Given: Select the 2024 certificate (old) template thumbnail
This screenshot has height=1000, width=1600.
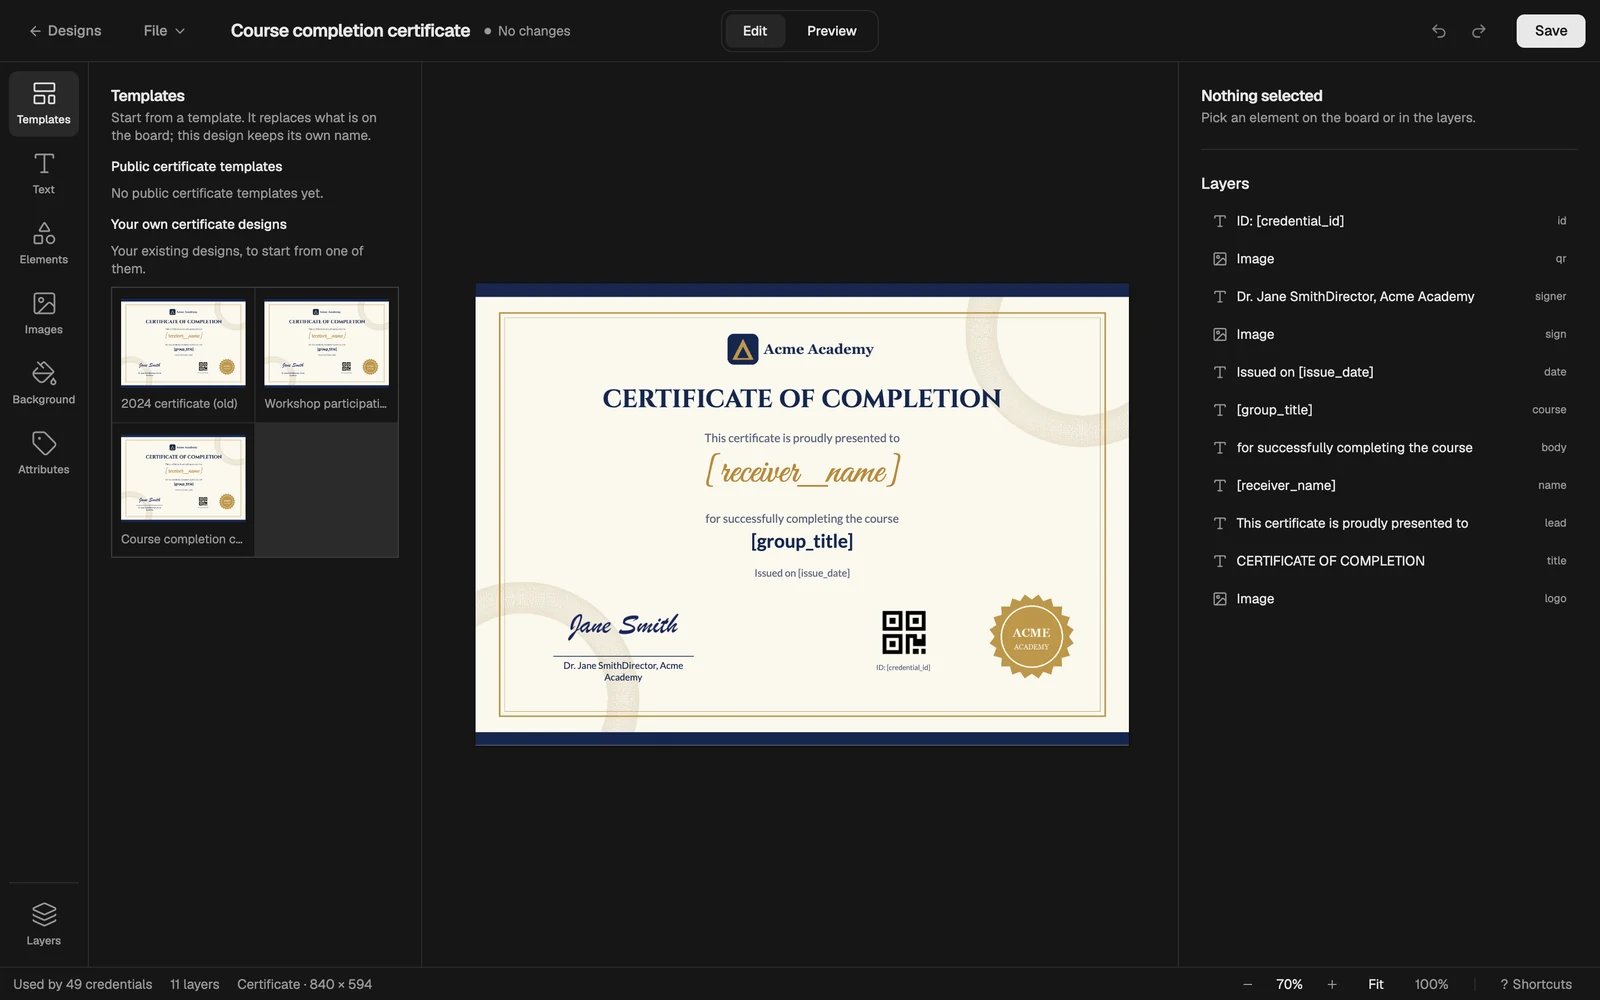Looking at the screenshot, I should 183,354.
